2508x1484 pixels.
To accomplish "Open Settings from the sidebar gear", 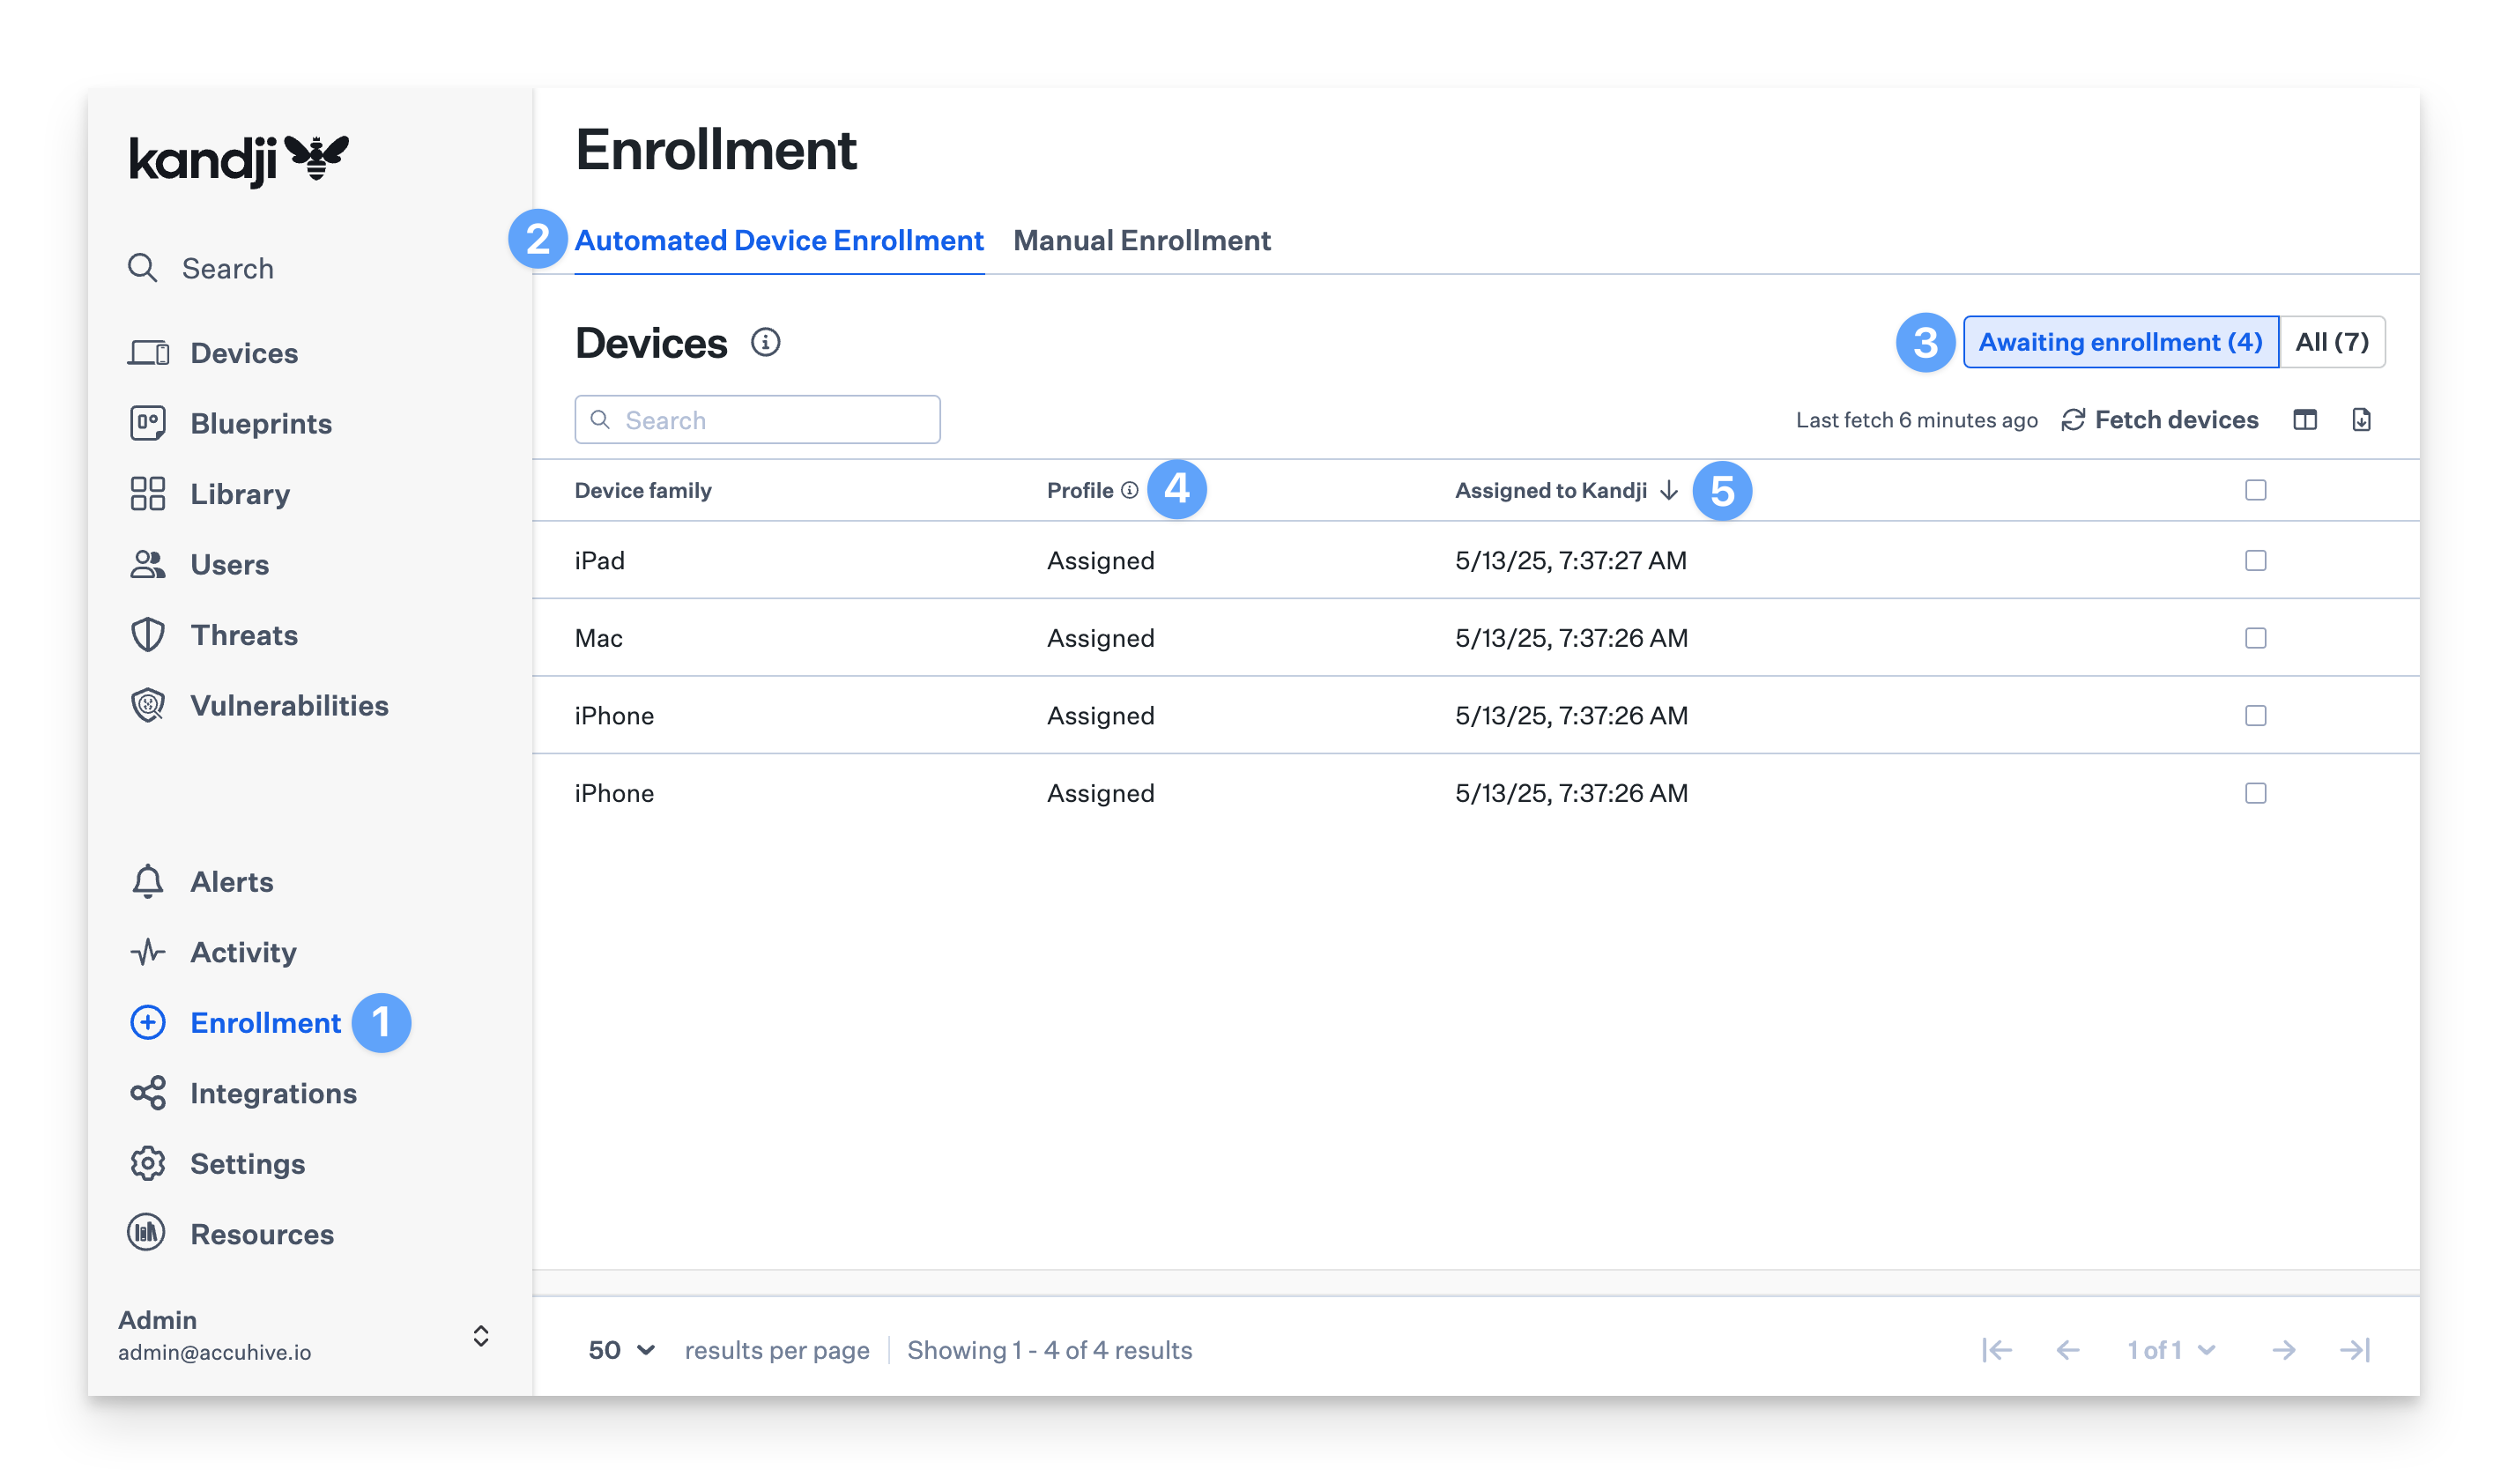I will point(147,1164).
